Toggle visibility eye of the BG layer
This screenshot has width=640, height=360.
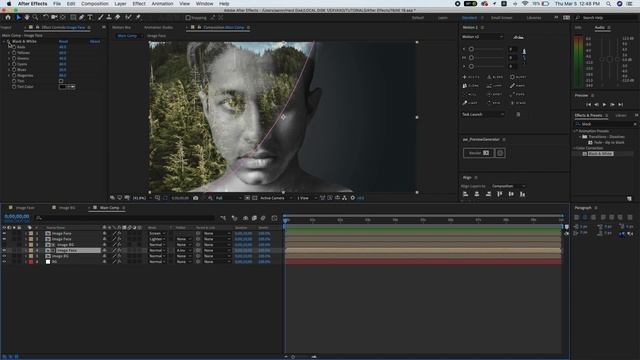coord(4,262)
